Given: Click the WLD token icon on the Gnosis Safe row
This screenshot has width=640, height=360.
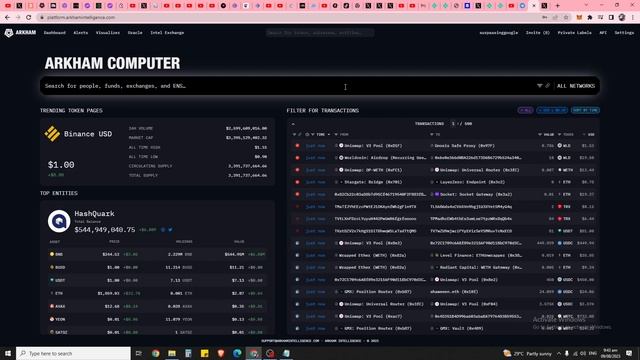Looking at the screenshot, I should click(560, 146).
